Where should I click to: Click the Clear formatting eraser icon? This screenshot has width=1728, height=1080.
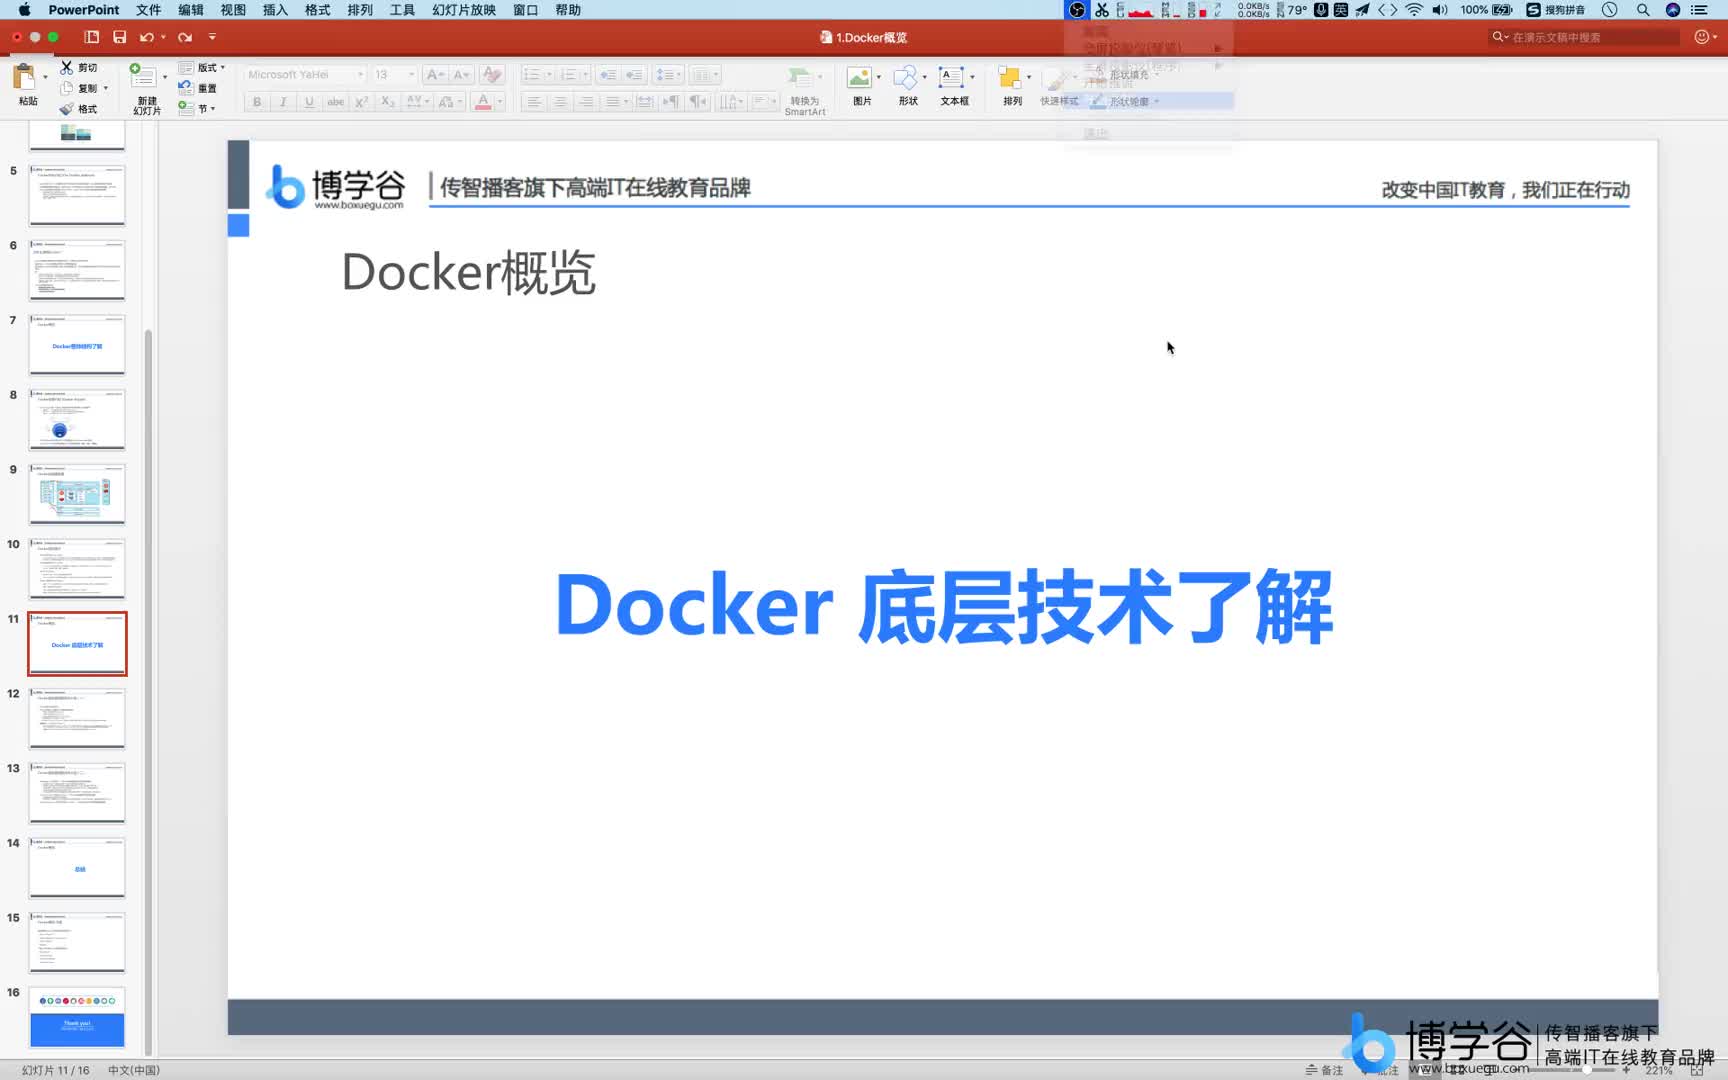(491, 75)
